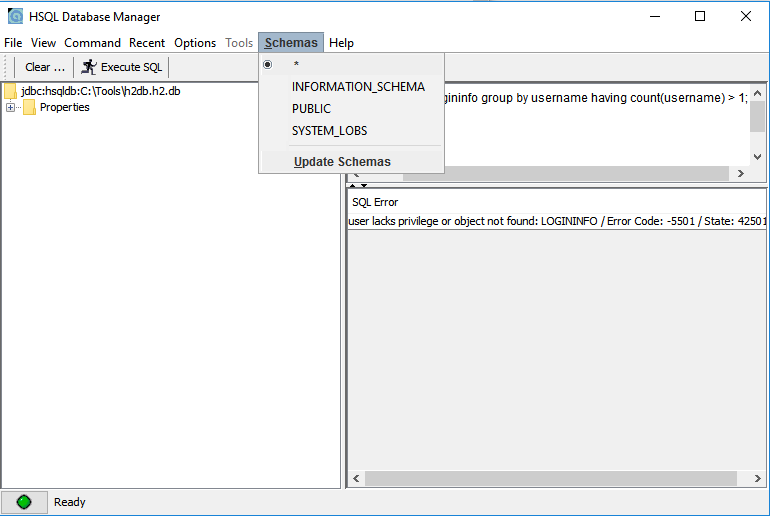The height and width of the screenshot is (516, 770).
Task: Click the jdbc:hsqldb database folder icon
Action: (10, 91)
